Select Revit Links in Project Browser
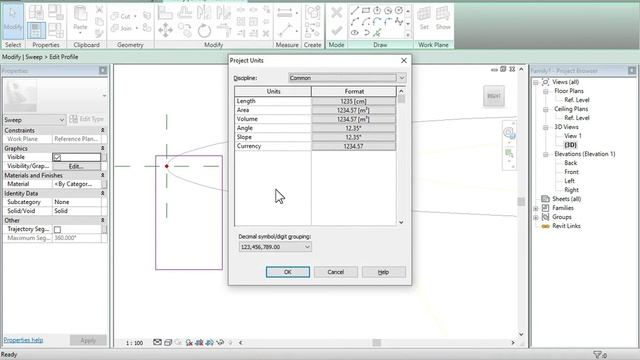 point(566,226)
